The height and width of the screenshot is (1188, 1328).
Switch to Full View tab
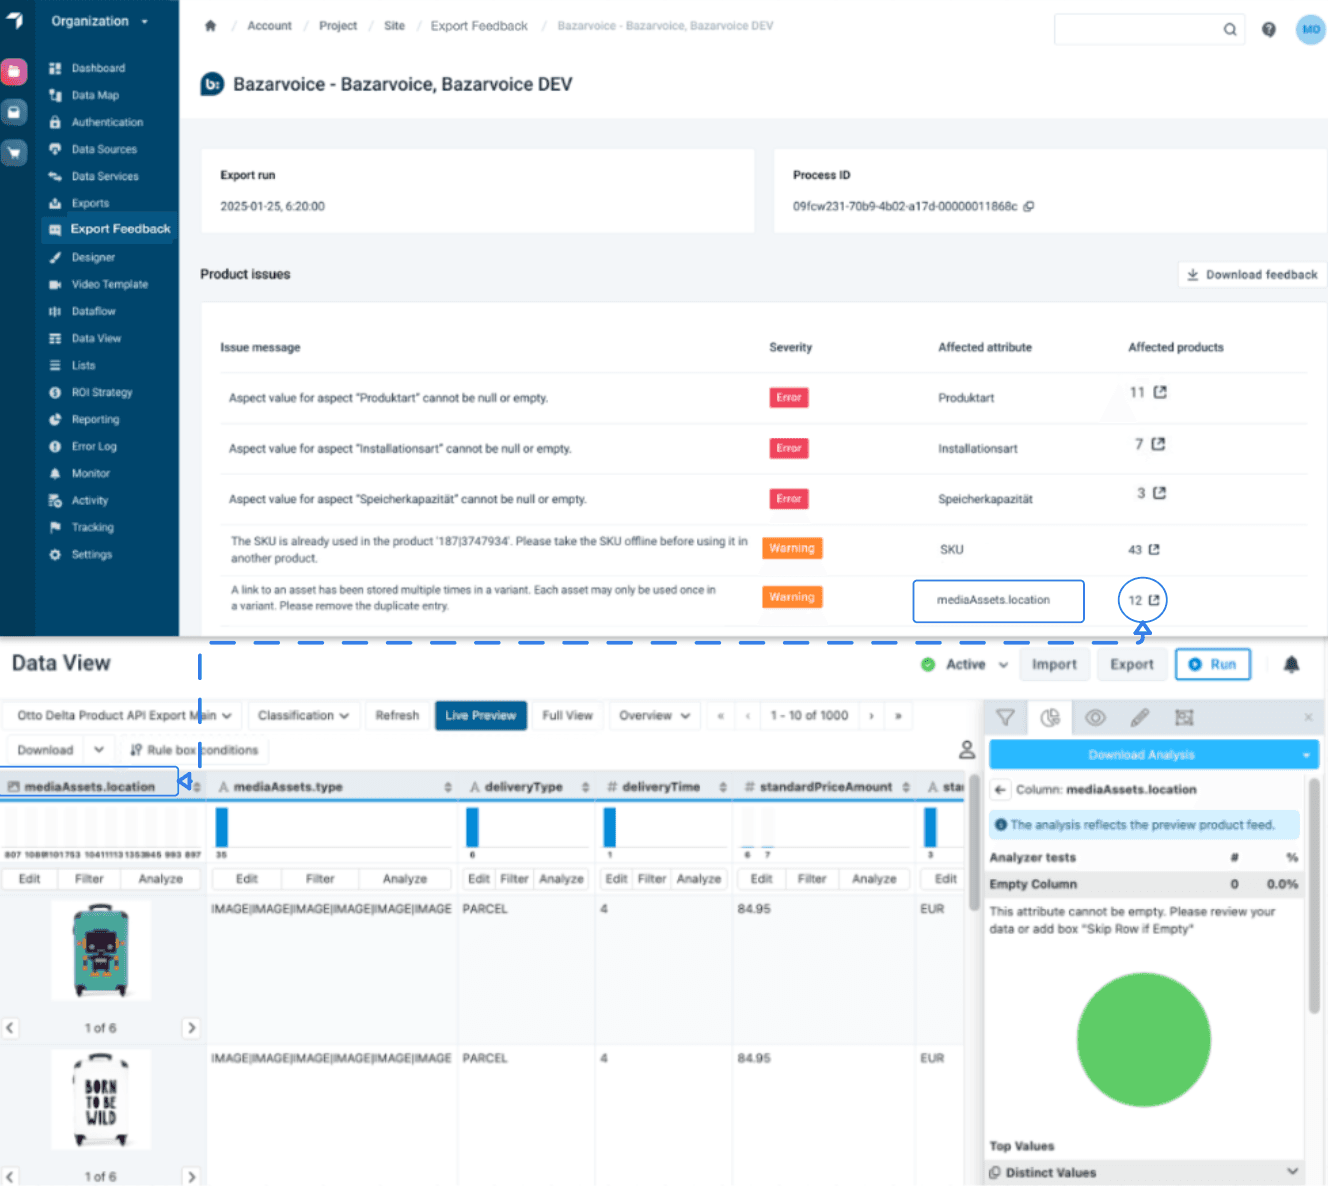pos(567,716)
